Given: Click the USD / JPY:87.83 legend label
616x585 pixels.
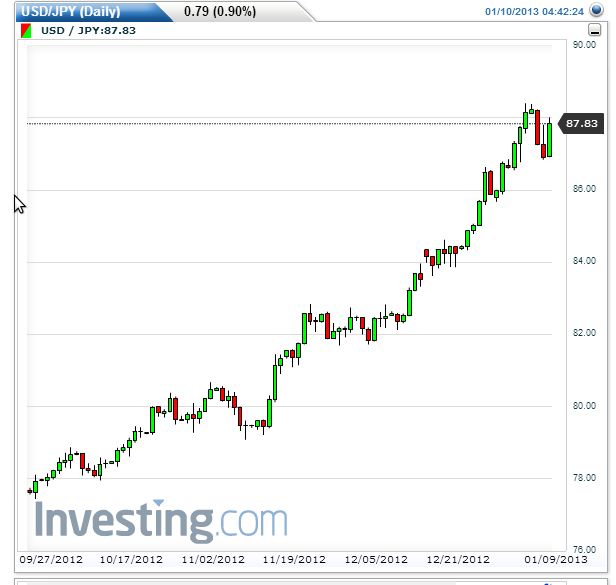Looking at the screenshot, I should click(88, 31).
